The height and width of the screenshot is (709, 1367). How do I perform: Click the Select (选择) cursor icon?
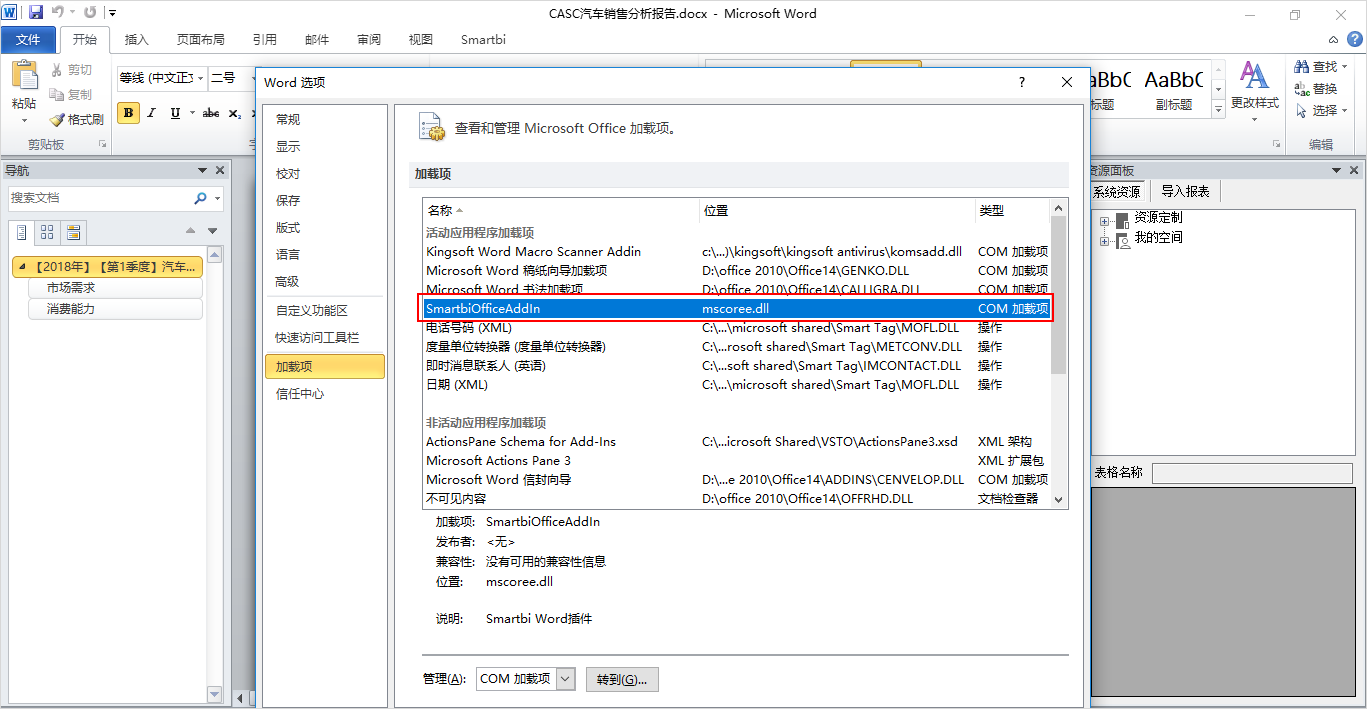[1302, 110]
